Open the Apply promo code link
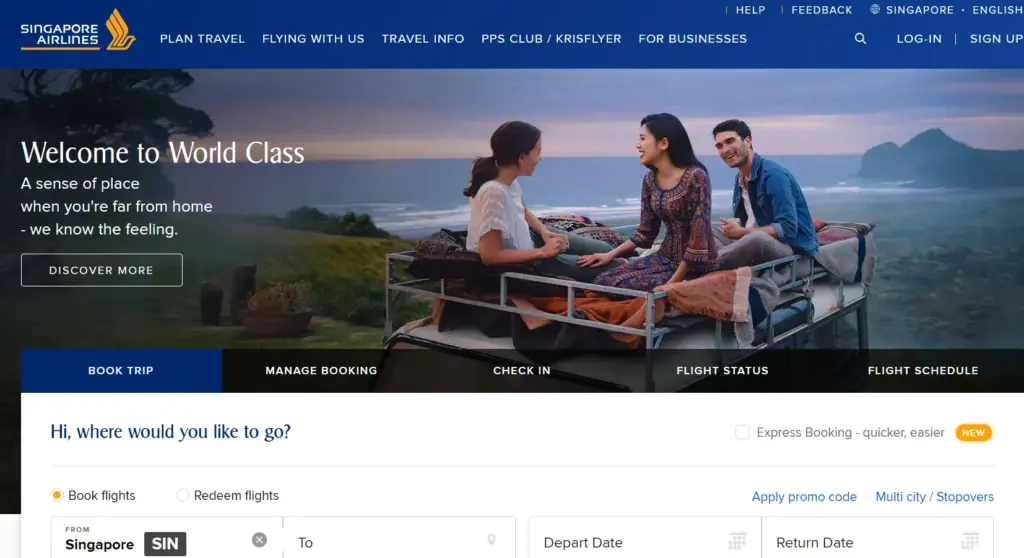 (x=804, y=497)
